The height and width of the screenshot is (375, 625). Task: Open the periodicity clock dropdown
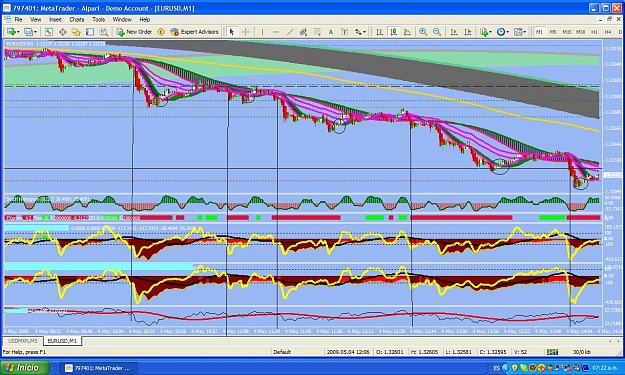click(503, 32)
